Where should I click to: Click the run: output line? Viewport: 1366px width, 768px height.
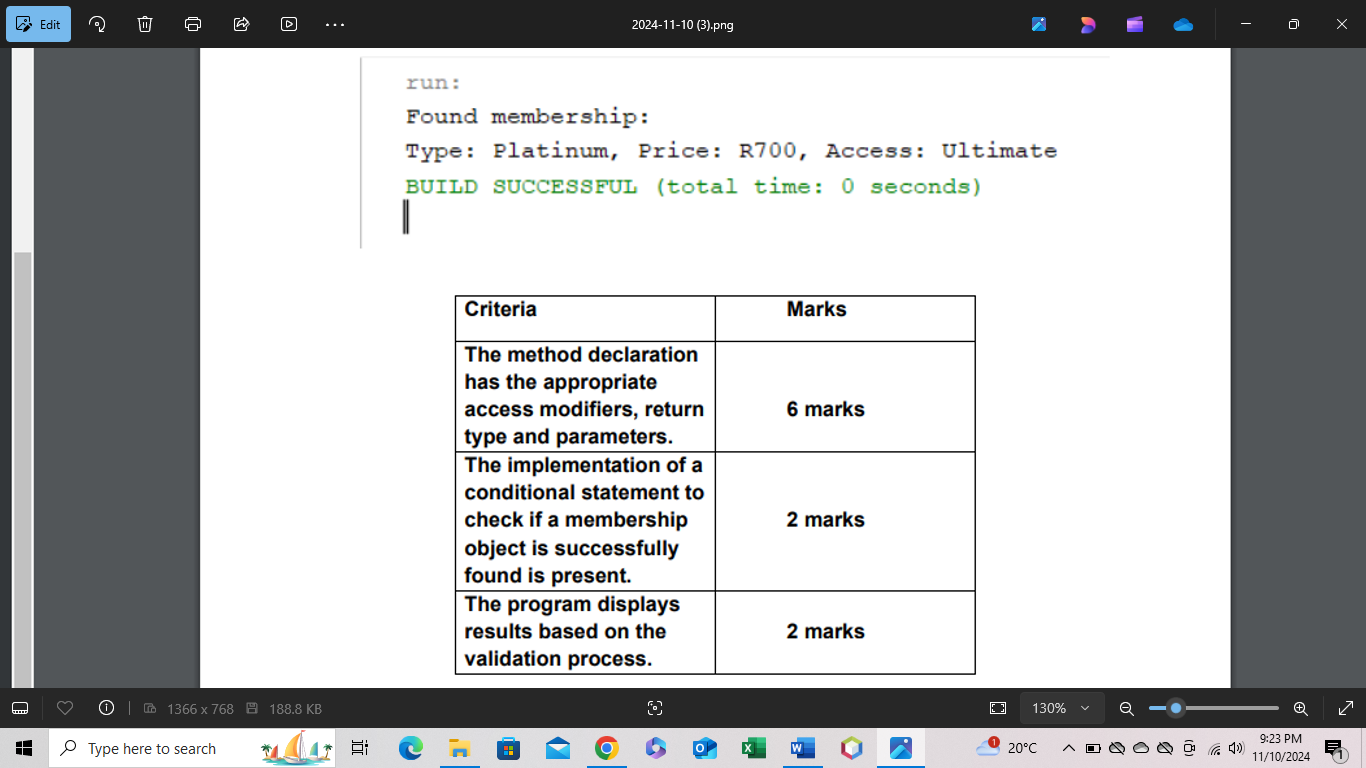(433, 83)
